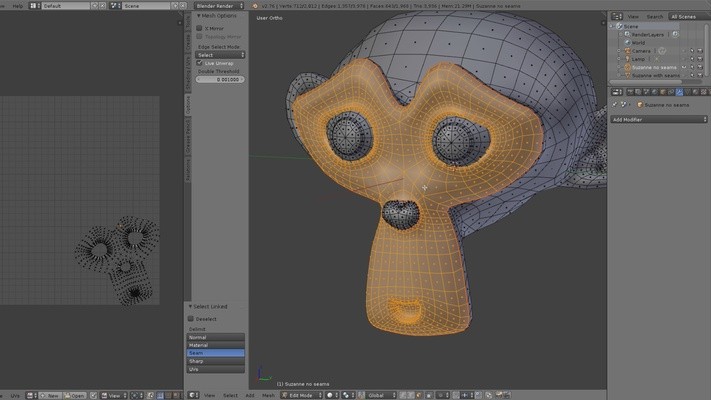Open the image browse icon in UV editor
This screenshot has height=400, width=711.
click(32, 396)
